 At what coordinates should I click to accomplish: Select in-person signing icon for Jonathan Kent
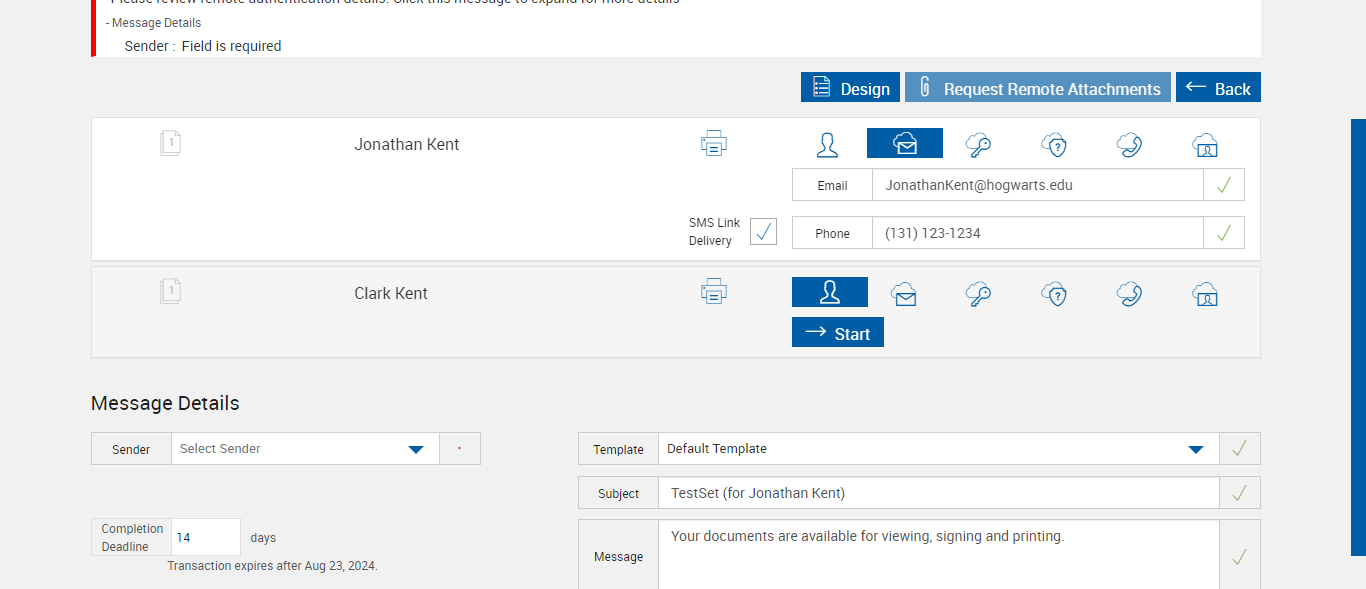pyautogui.click(x=828, y=145)
